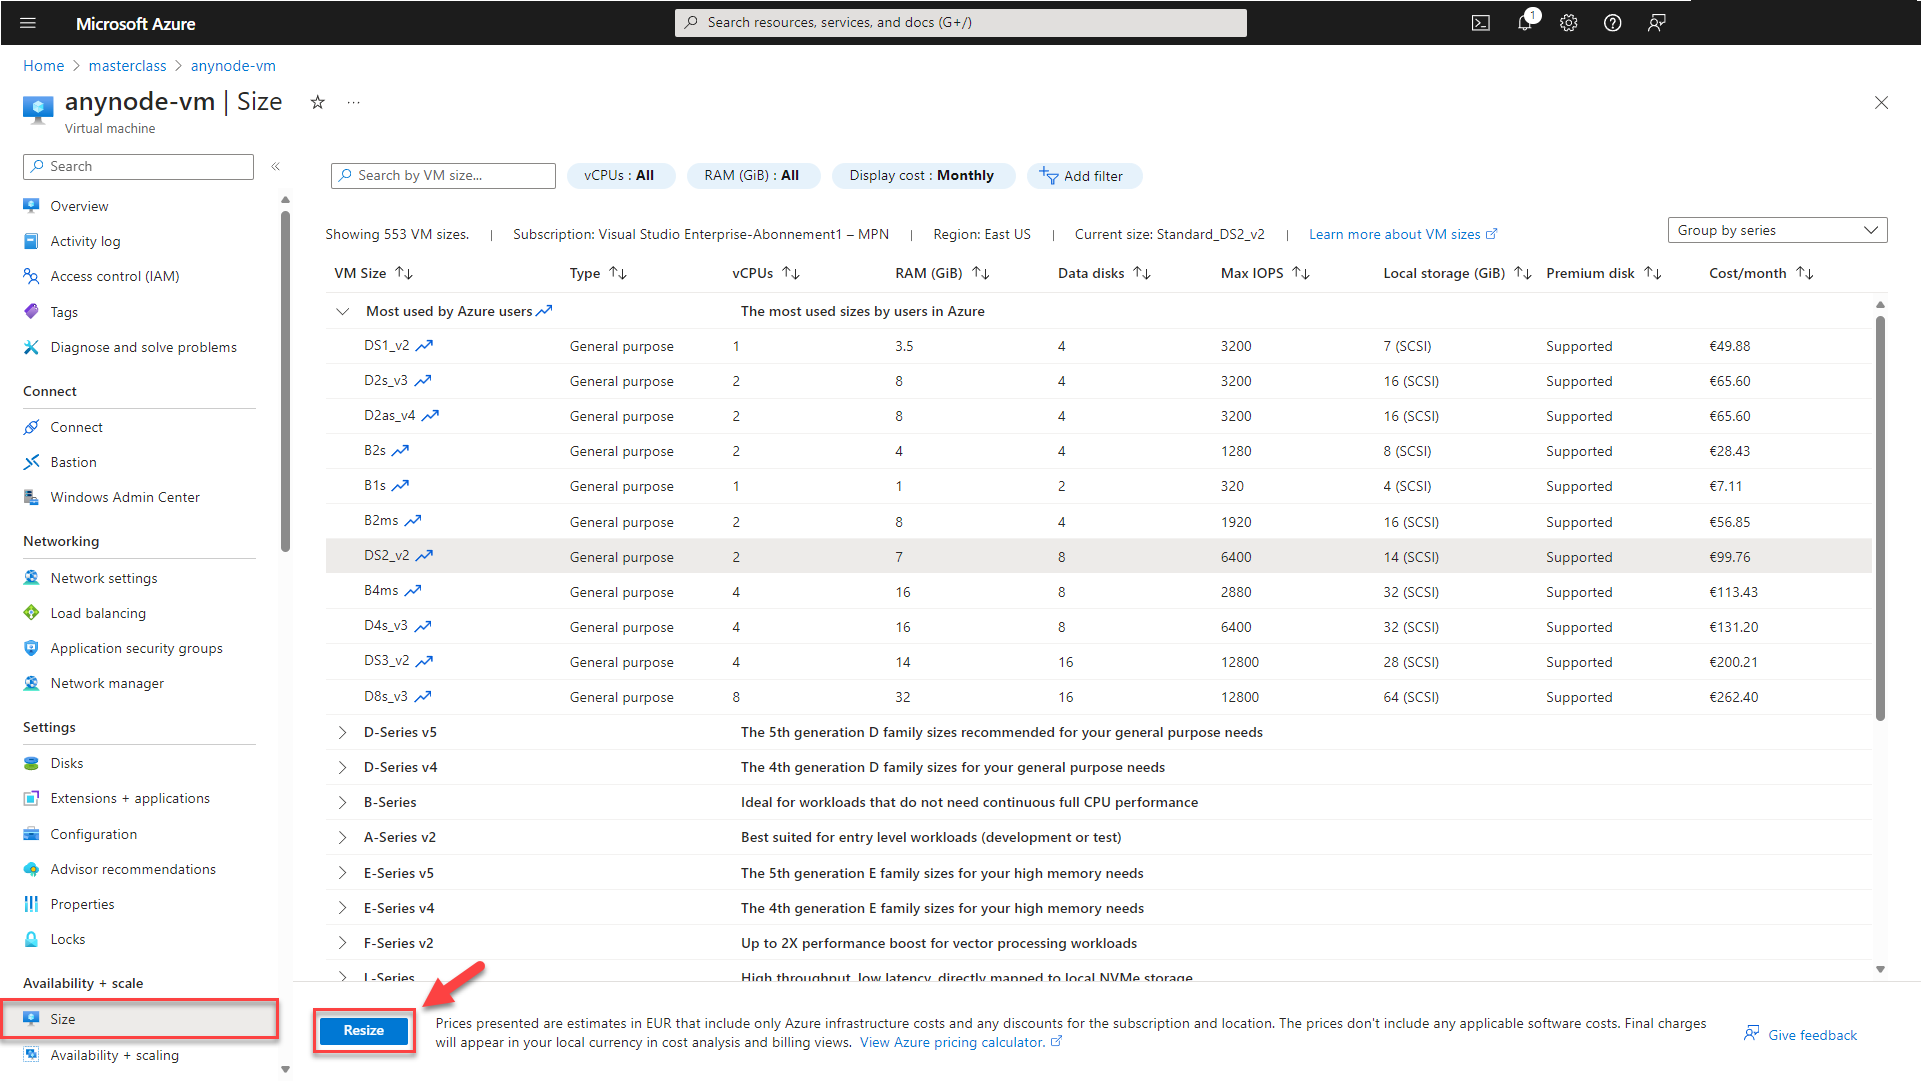The width and height of the screenshot is (1921, 1081).
Task: Open the hamburger portal menu
Action: [x=27, y=22]
